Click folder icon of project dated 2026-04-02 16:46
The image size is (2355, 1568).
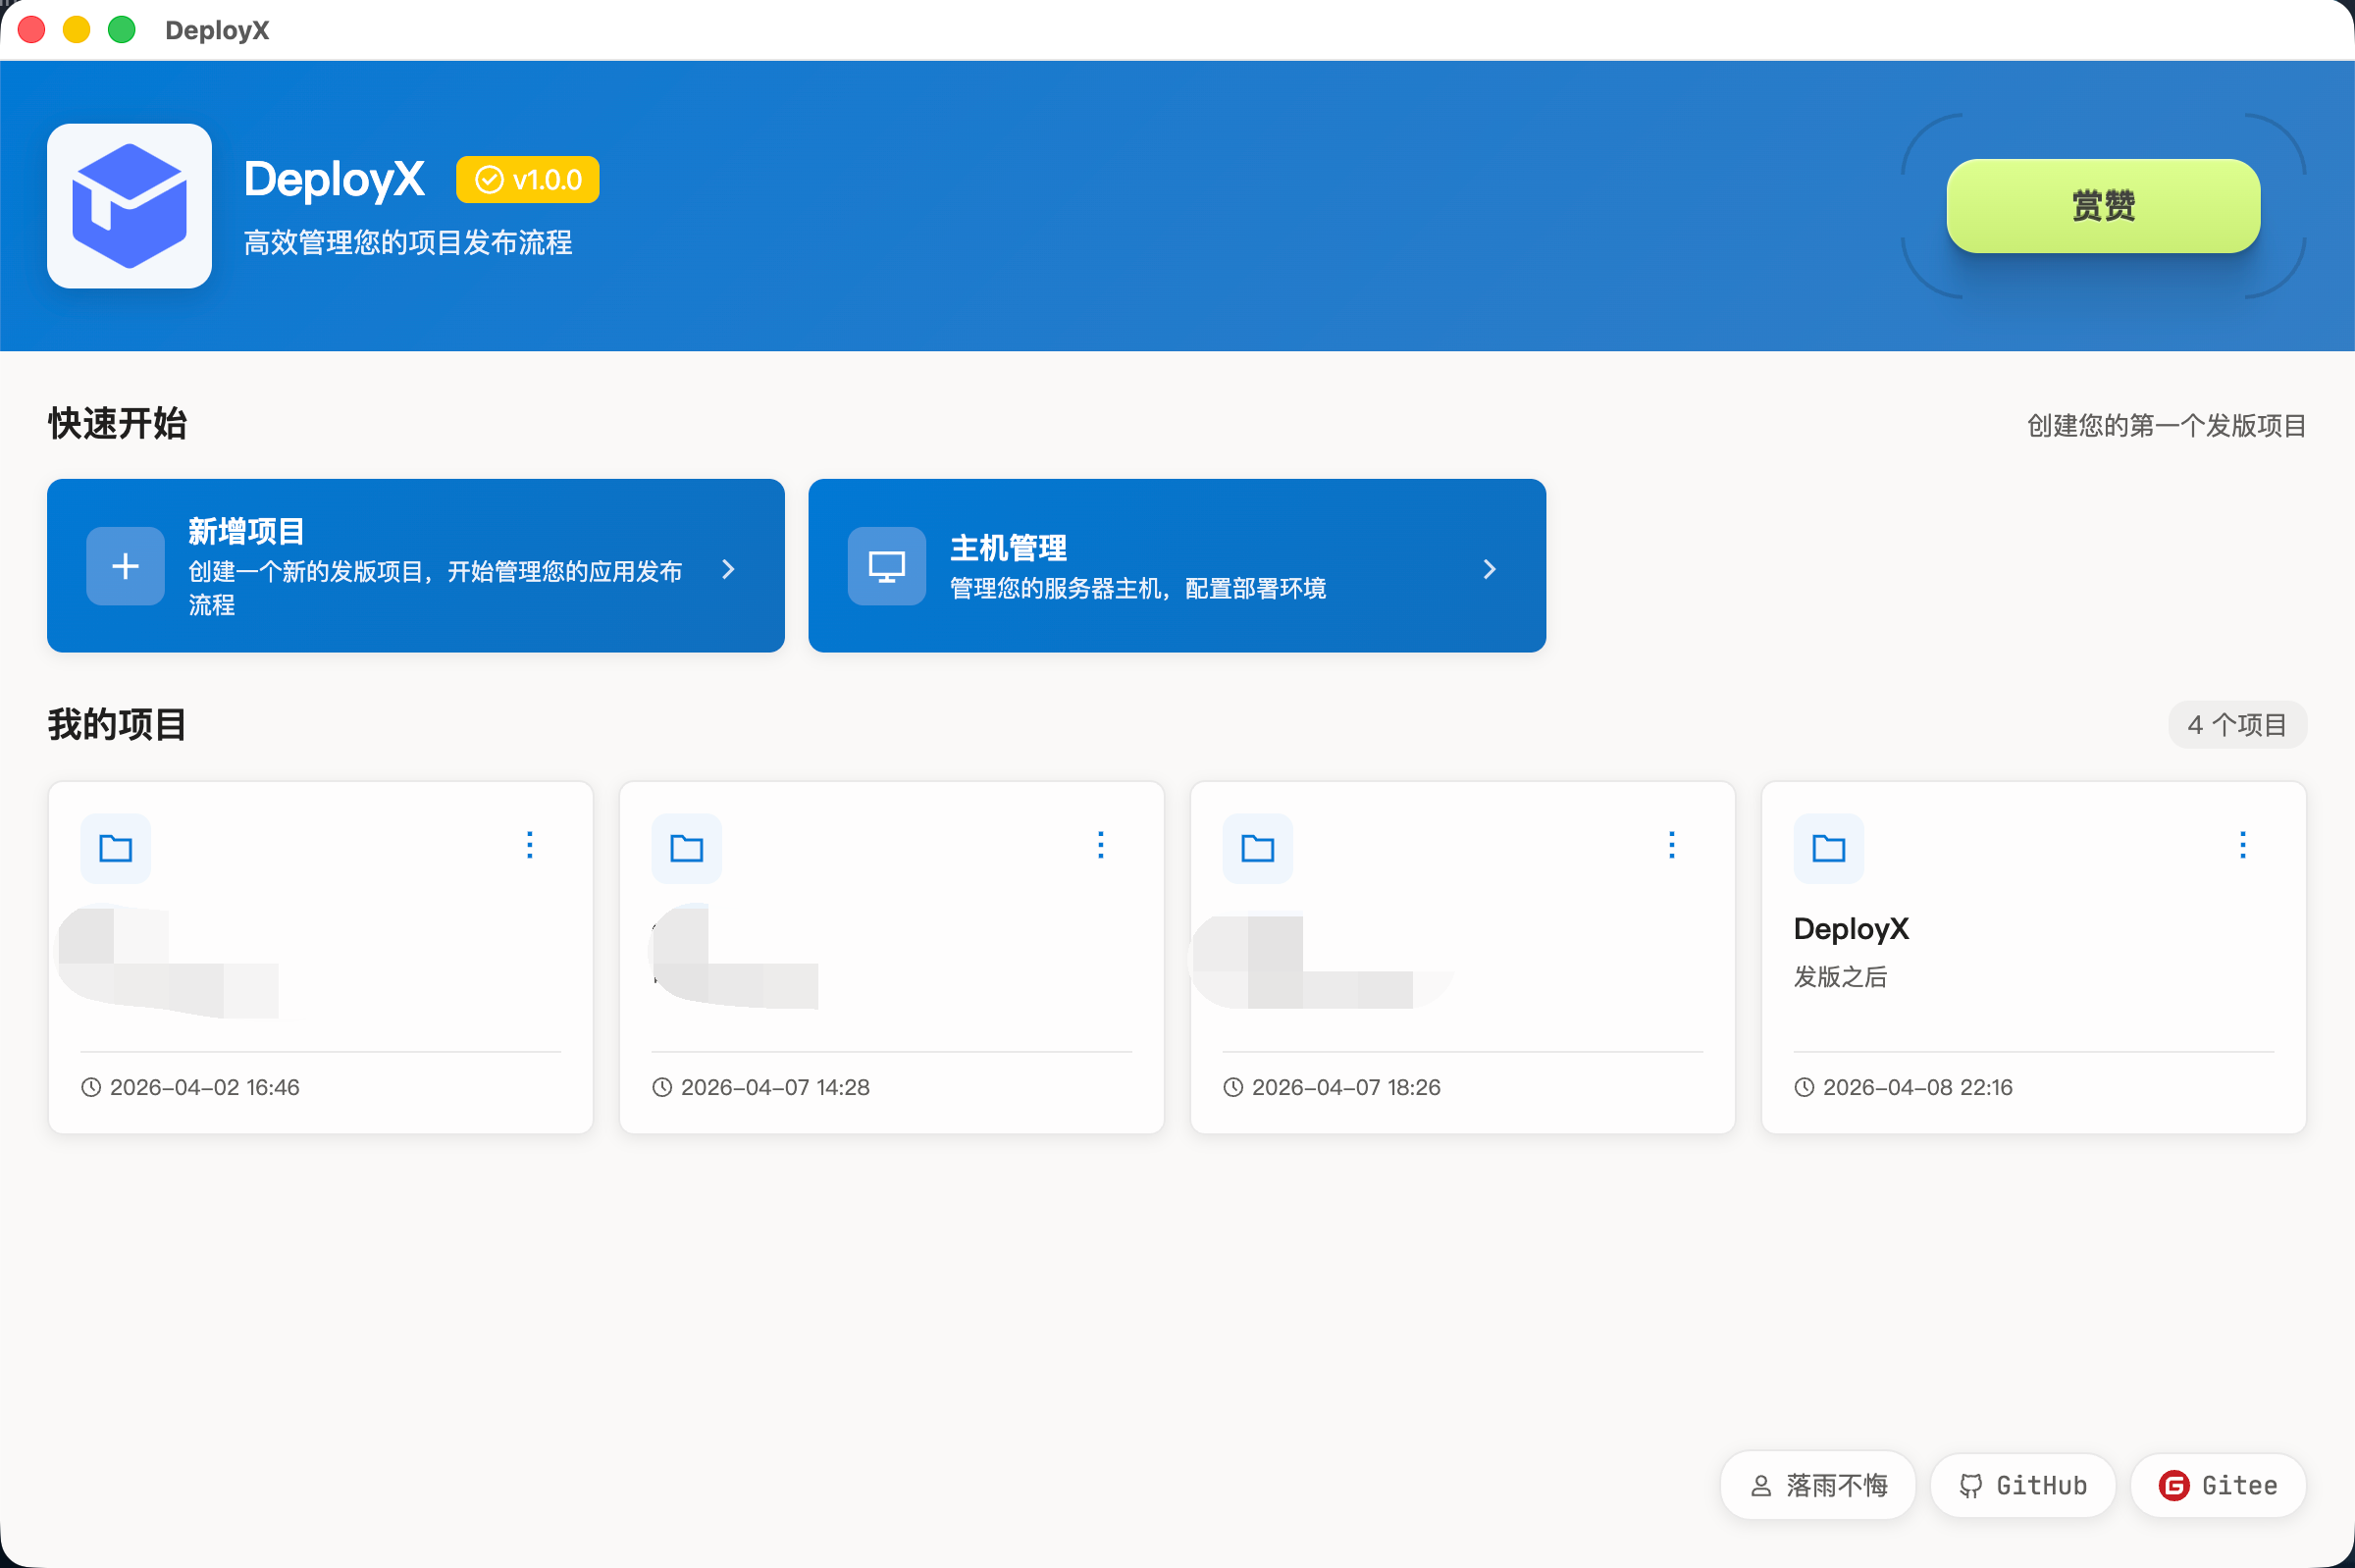[116, 849]
